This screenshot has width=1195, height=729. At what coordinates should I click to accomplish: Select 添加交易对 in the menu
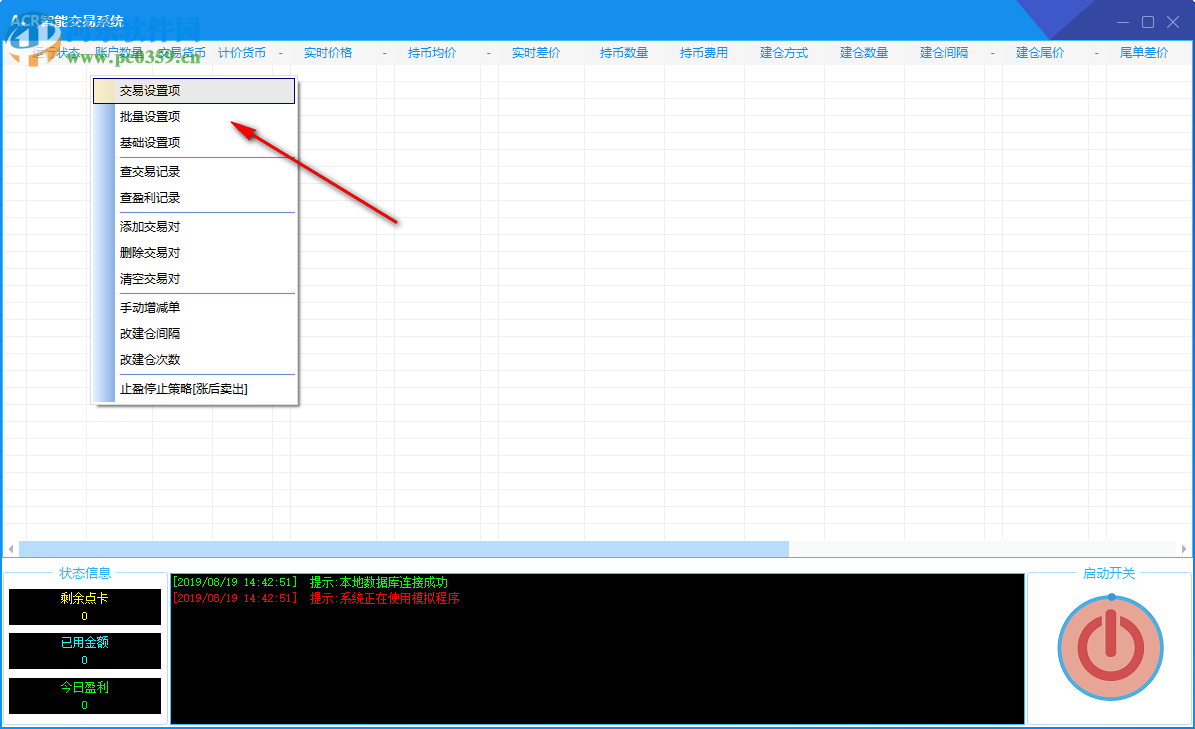(x=194, y=226)
